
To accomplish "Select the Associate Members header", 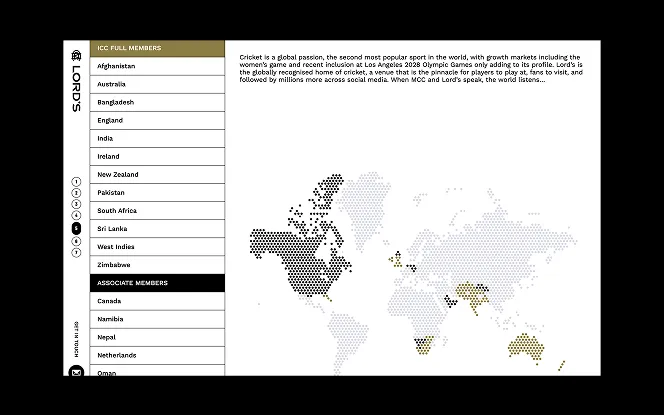I will click(157, 283).
